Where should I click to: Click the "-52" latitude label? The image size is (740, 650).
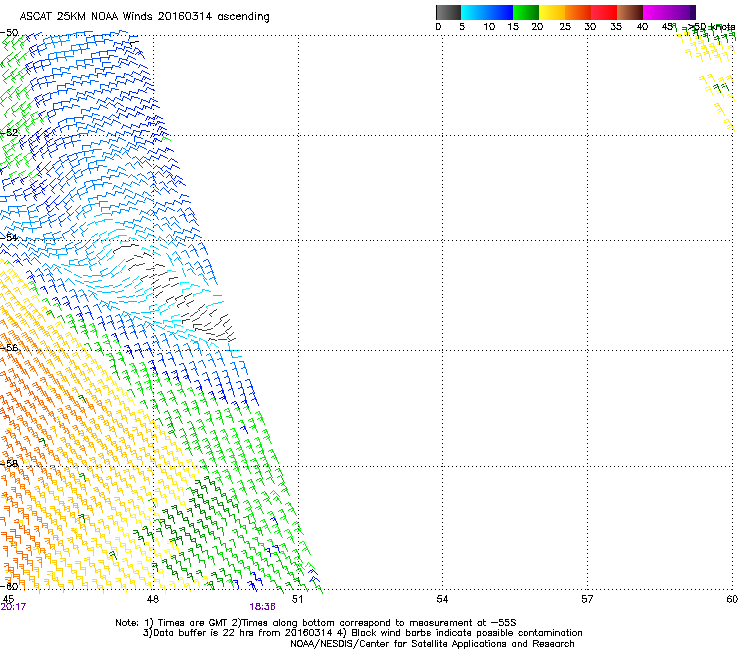[x=9, y=133]
